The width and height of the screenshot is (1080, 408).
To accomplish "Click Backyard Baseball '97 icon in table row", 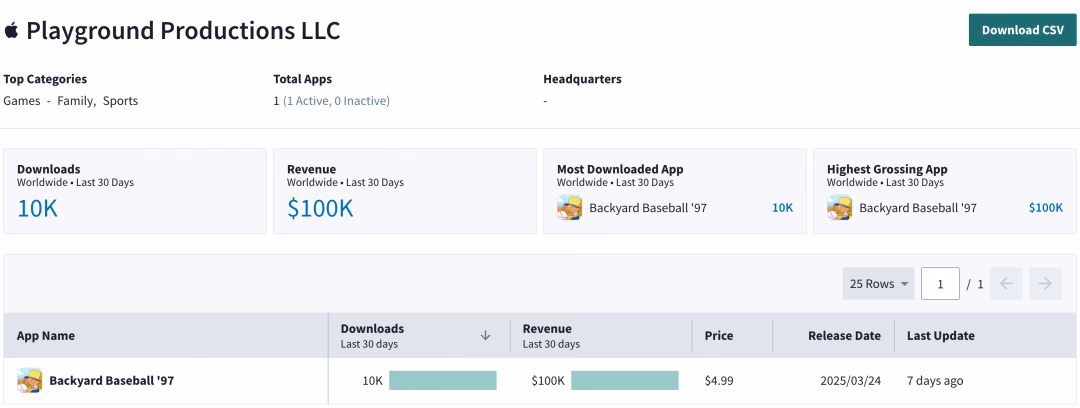I will coord(30,380).
